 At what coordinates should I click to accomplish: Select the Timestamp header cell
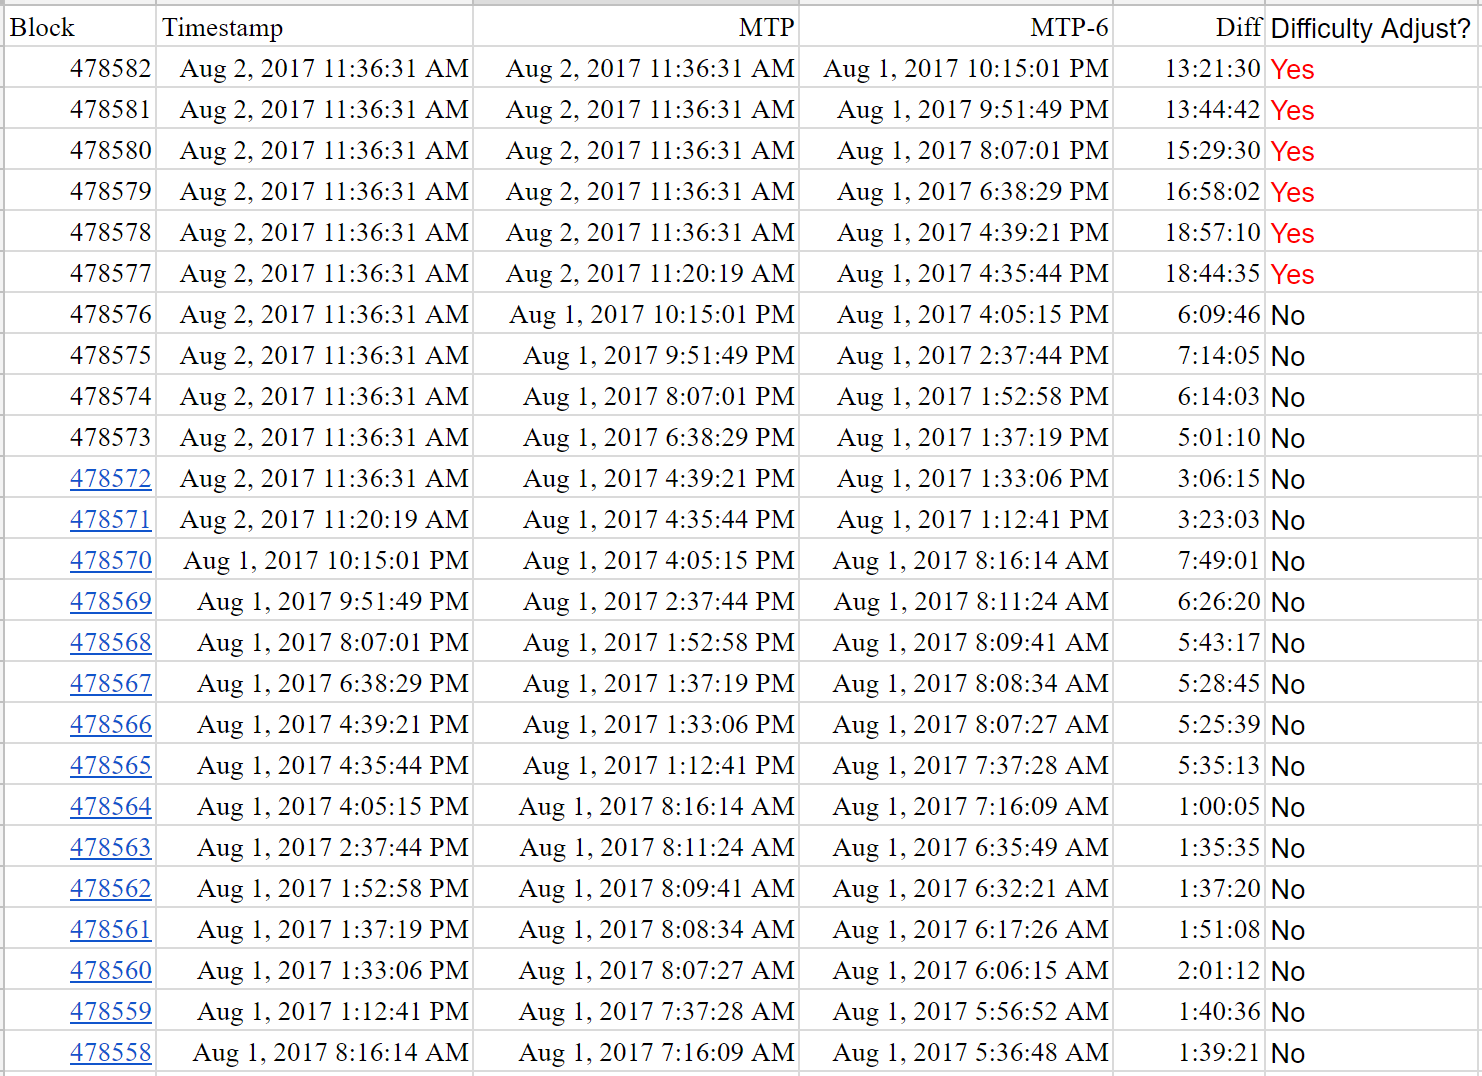pyautogui.click(x=315, y=27)
